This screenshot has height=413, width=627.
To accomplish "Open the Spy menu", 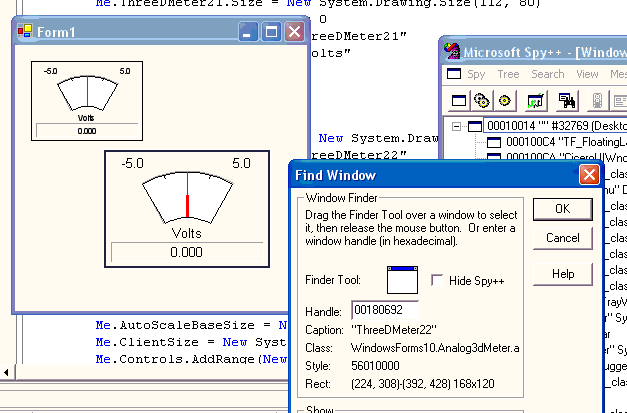I will [476, 74].
